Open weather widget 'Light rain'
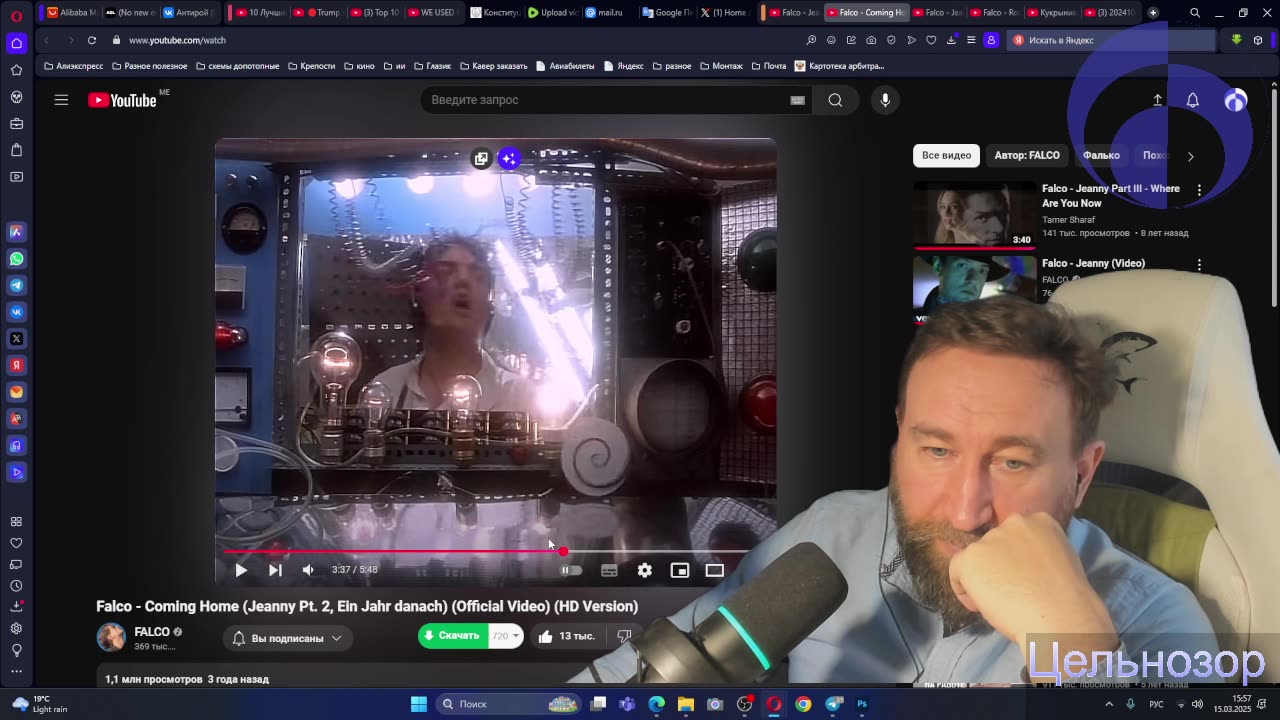Viewport: 1280px width, 720px height. pos(38,704)
